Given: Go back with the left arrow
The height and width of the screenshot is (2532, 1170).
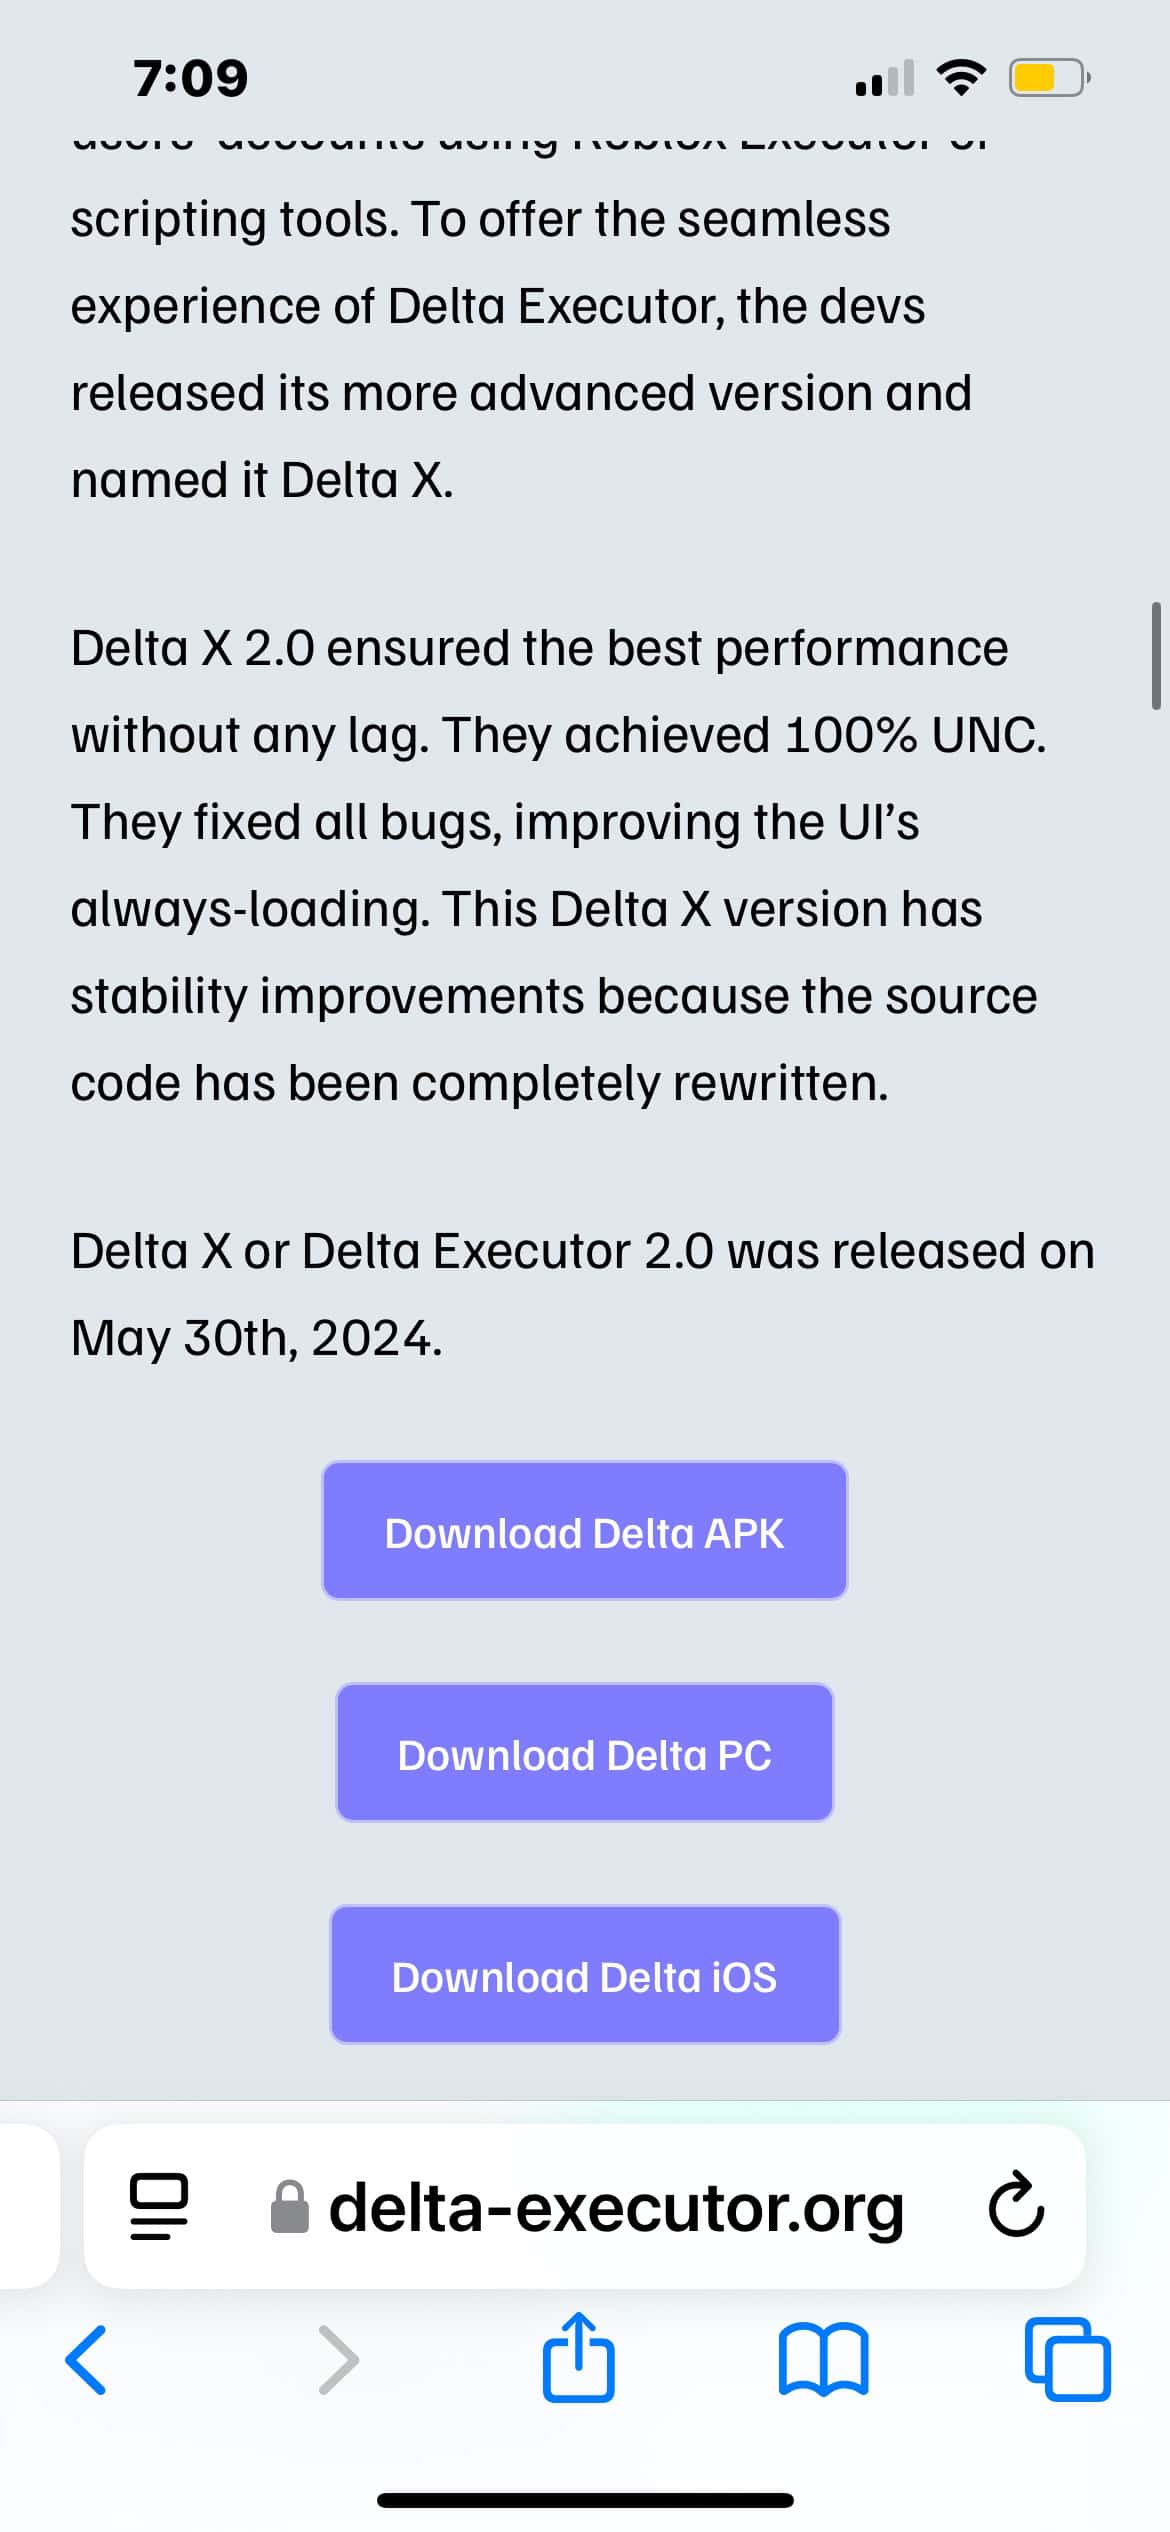Looking at the screenshot, I should tap(86, 2360).
